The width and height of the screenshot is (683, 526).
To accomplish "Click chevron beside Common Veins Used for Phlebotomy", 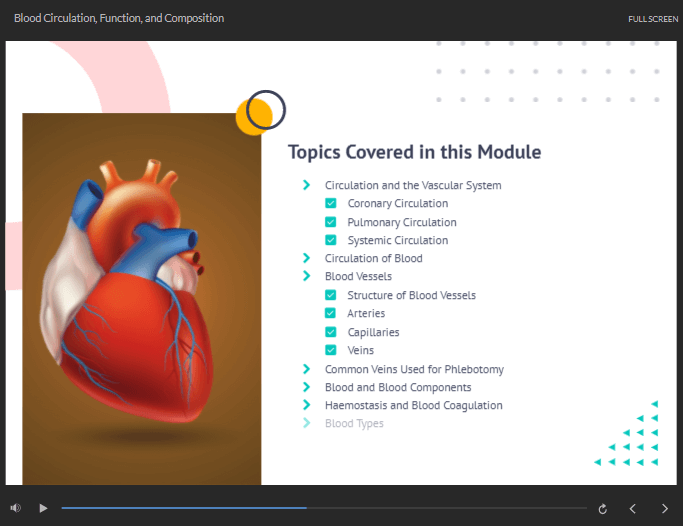I will pyautogui.click(x=306, y=369).
